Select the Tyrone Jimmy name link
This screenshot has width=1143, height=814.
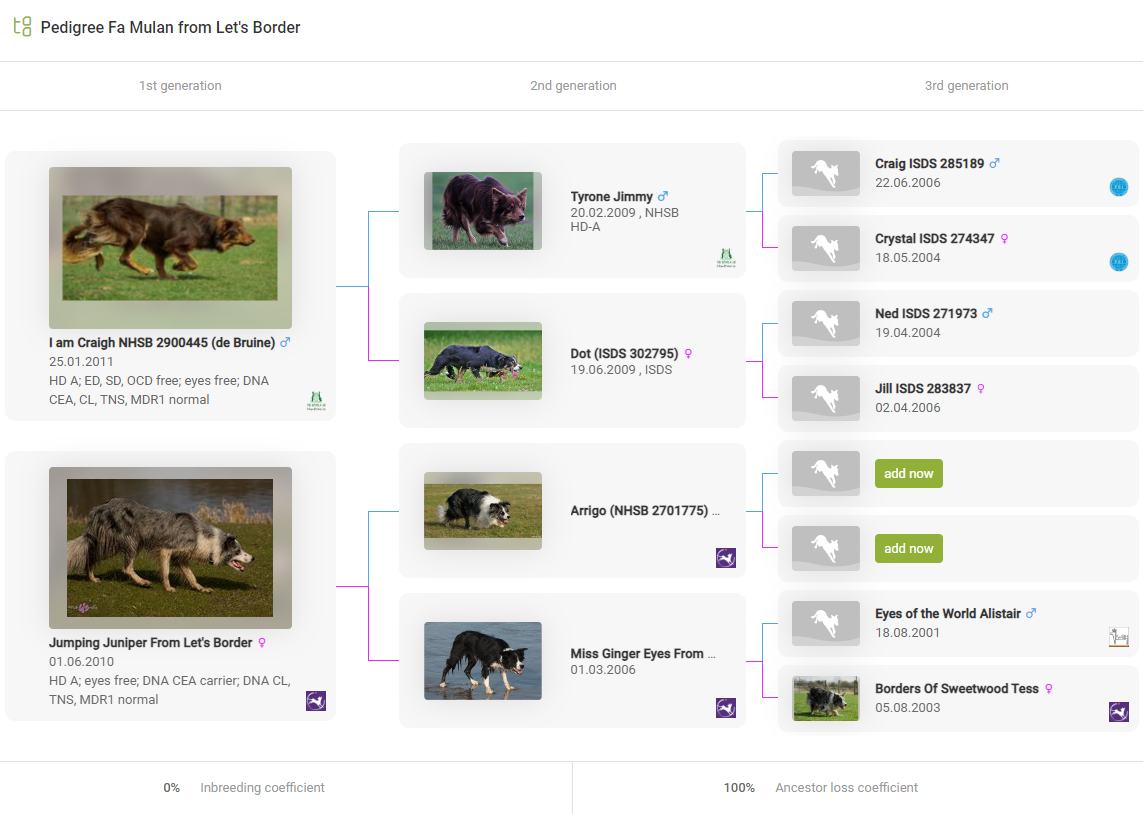(x=611, y=197)
